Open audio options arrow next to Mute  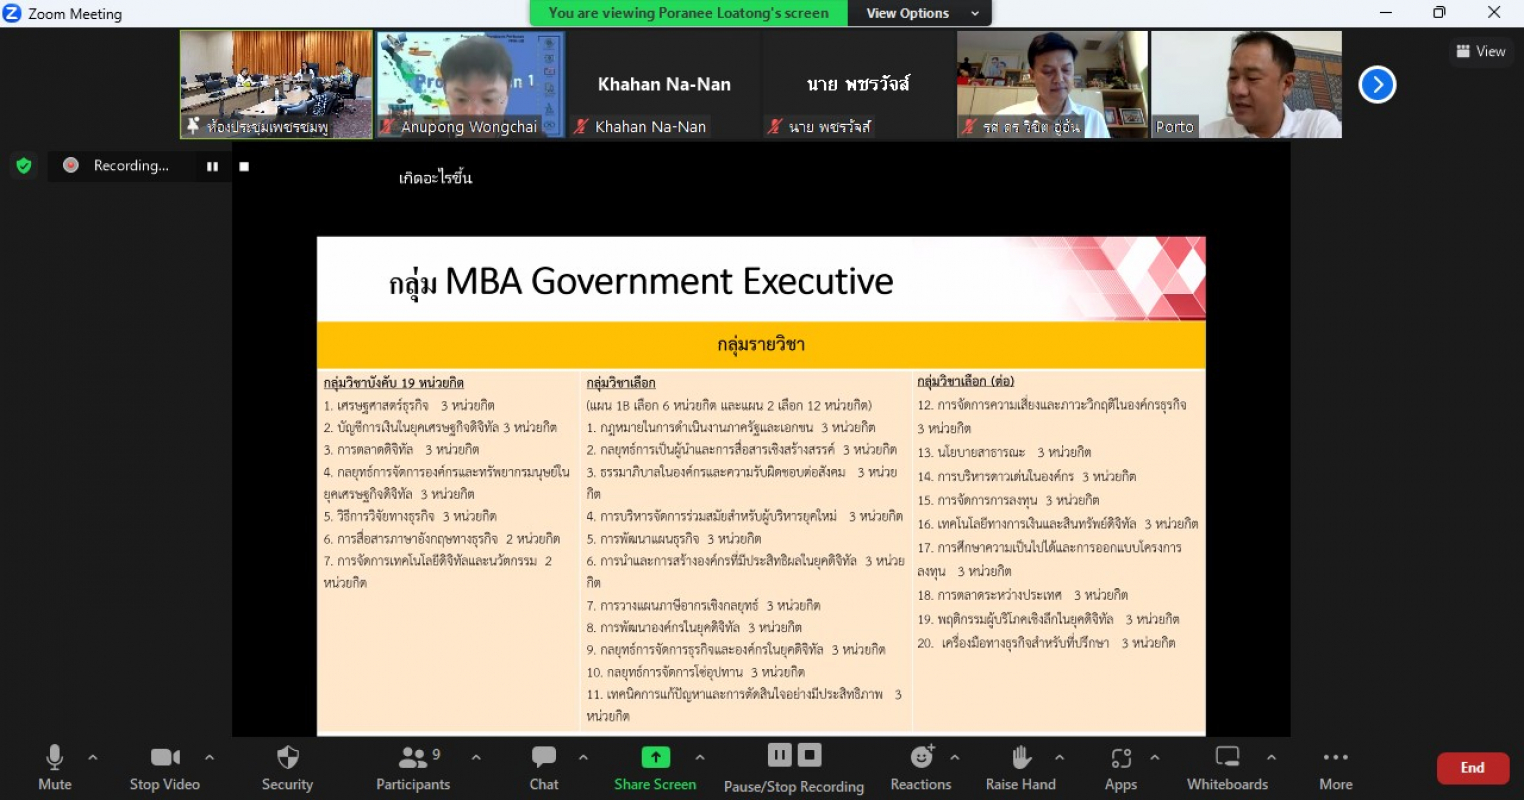pyautogui.click(x=93, y=758)
